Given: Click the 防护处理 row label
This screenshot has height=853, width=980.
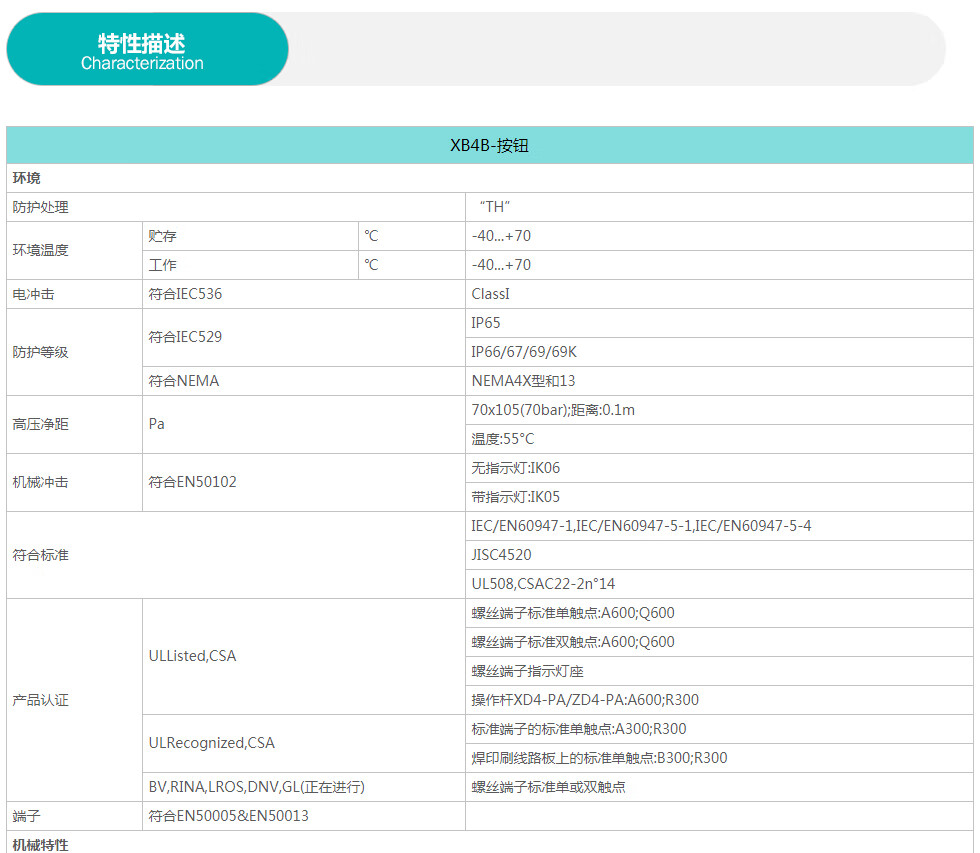Looking at the screenshot, I should [x=41, y=207].
